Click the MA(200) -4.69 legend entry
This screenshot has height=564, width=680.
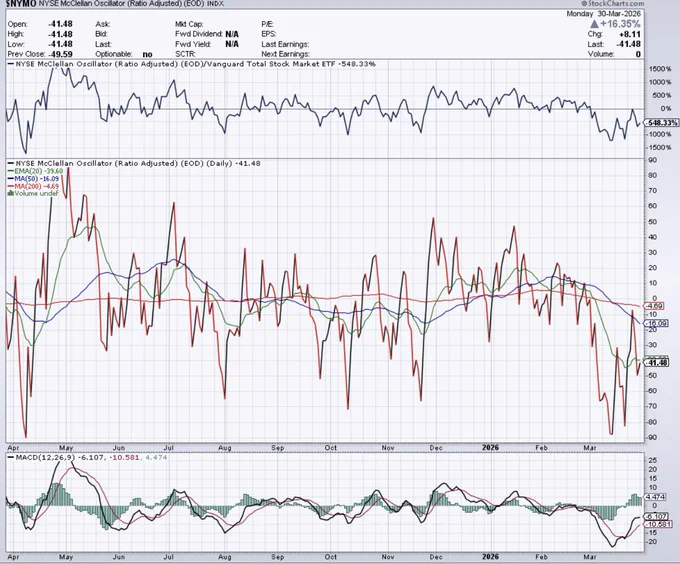click(33, 186)
